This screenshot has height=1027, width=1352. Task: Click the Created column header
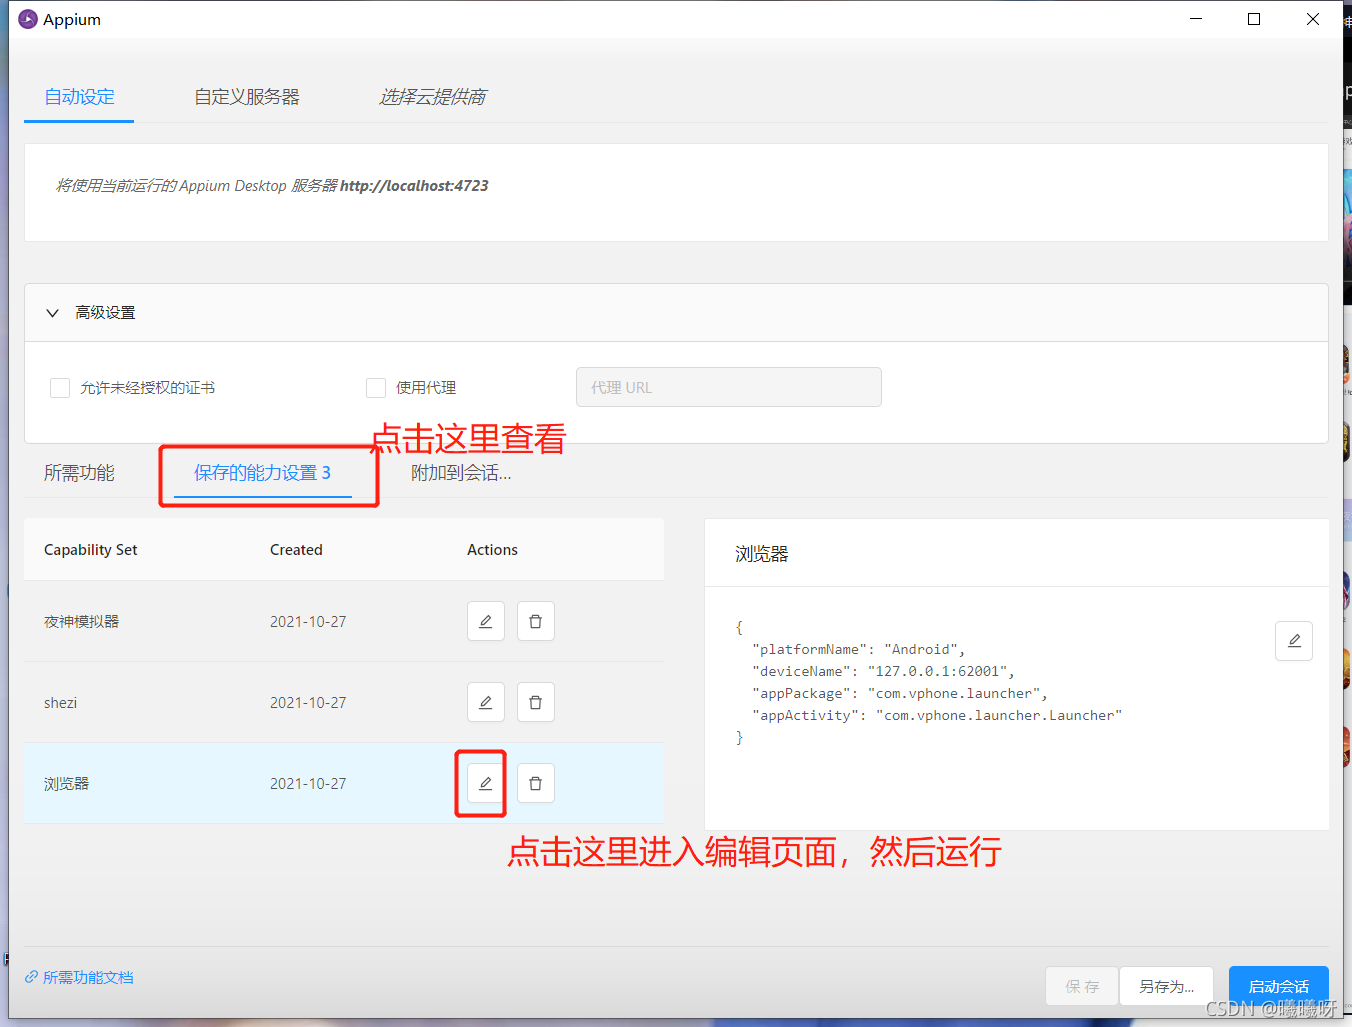(x=296, y=550)
